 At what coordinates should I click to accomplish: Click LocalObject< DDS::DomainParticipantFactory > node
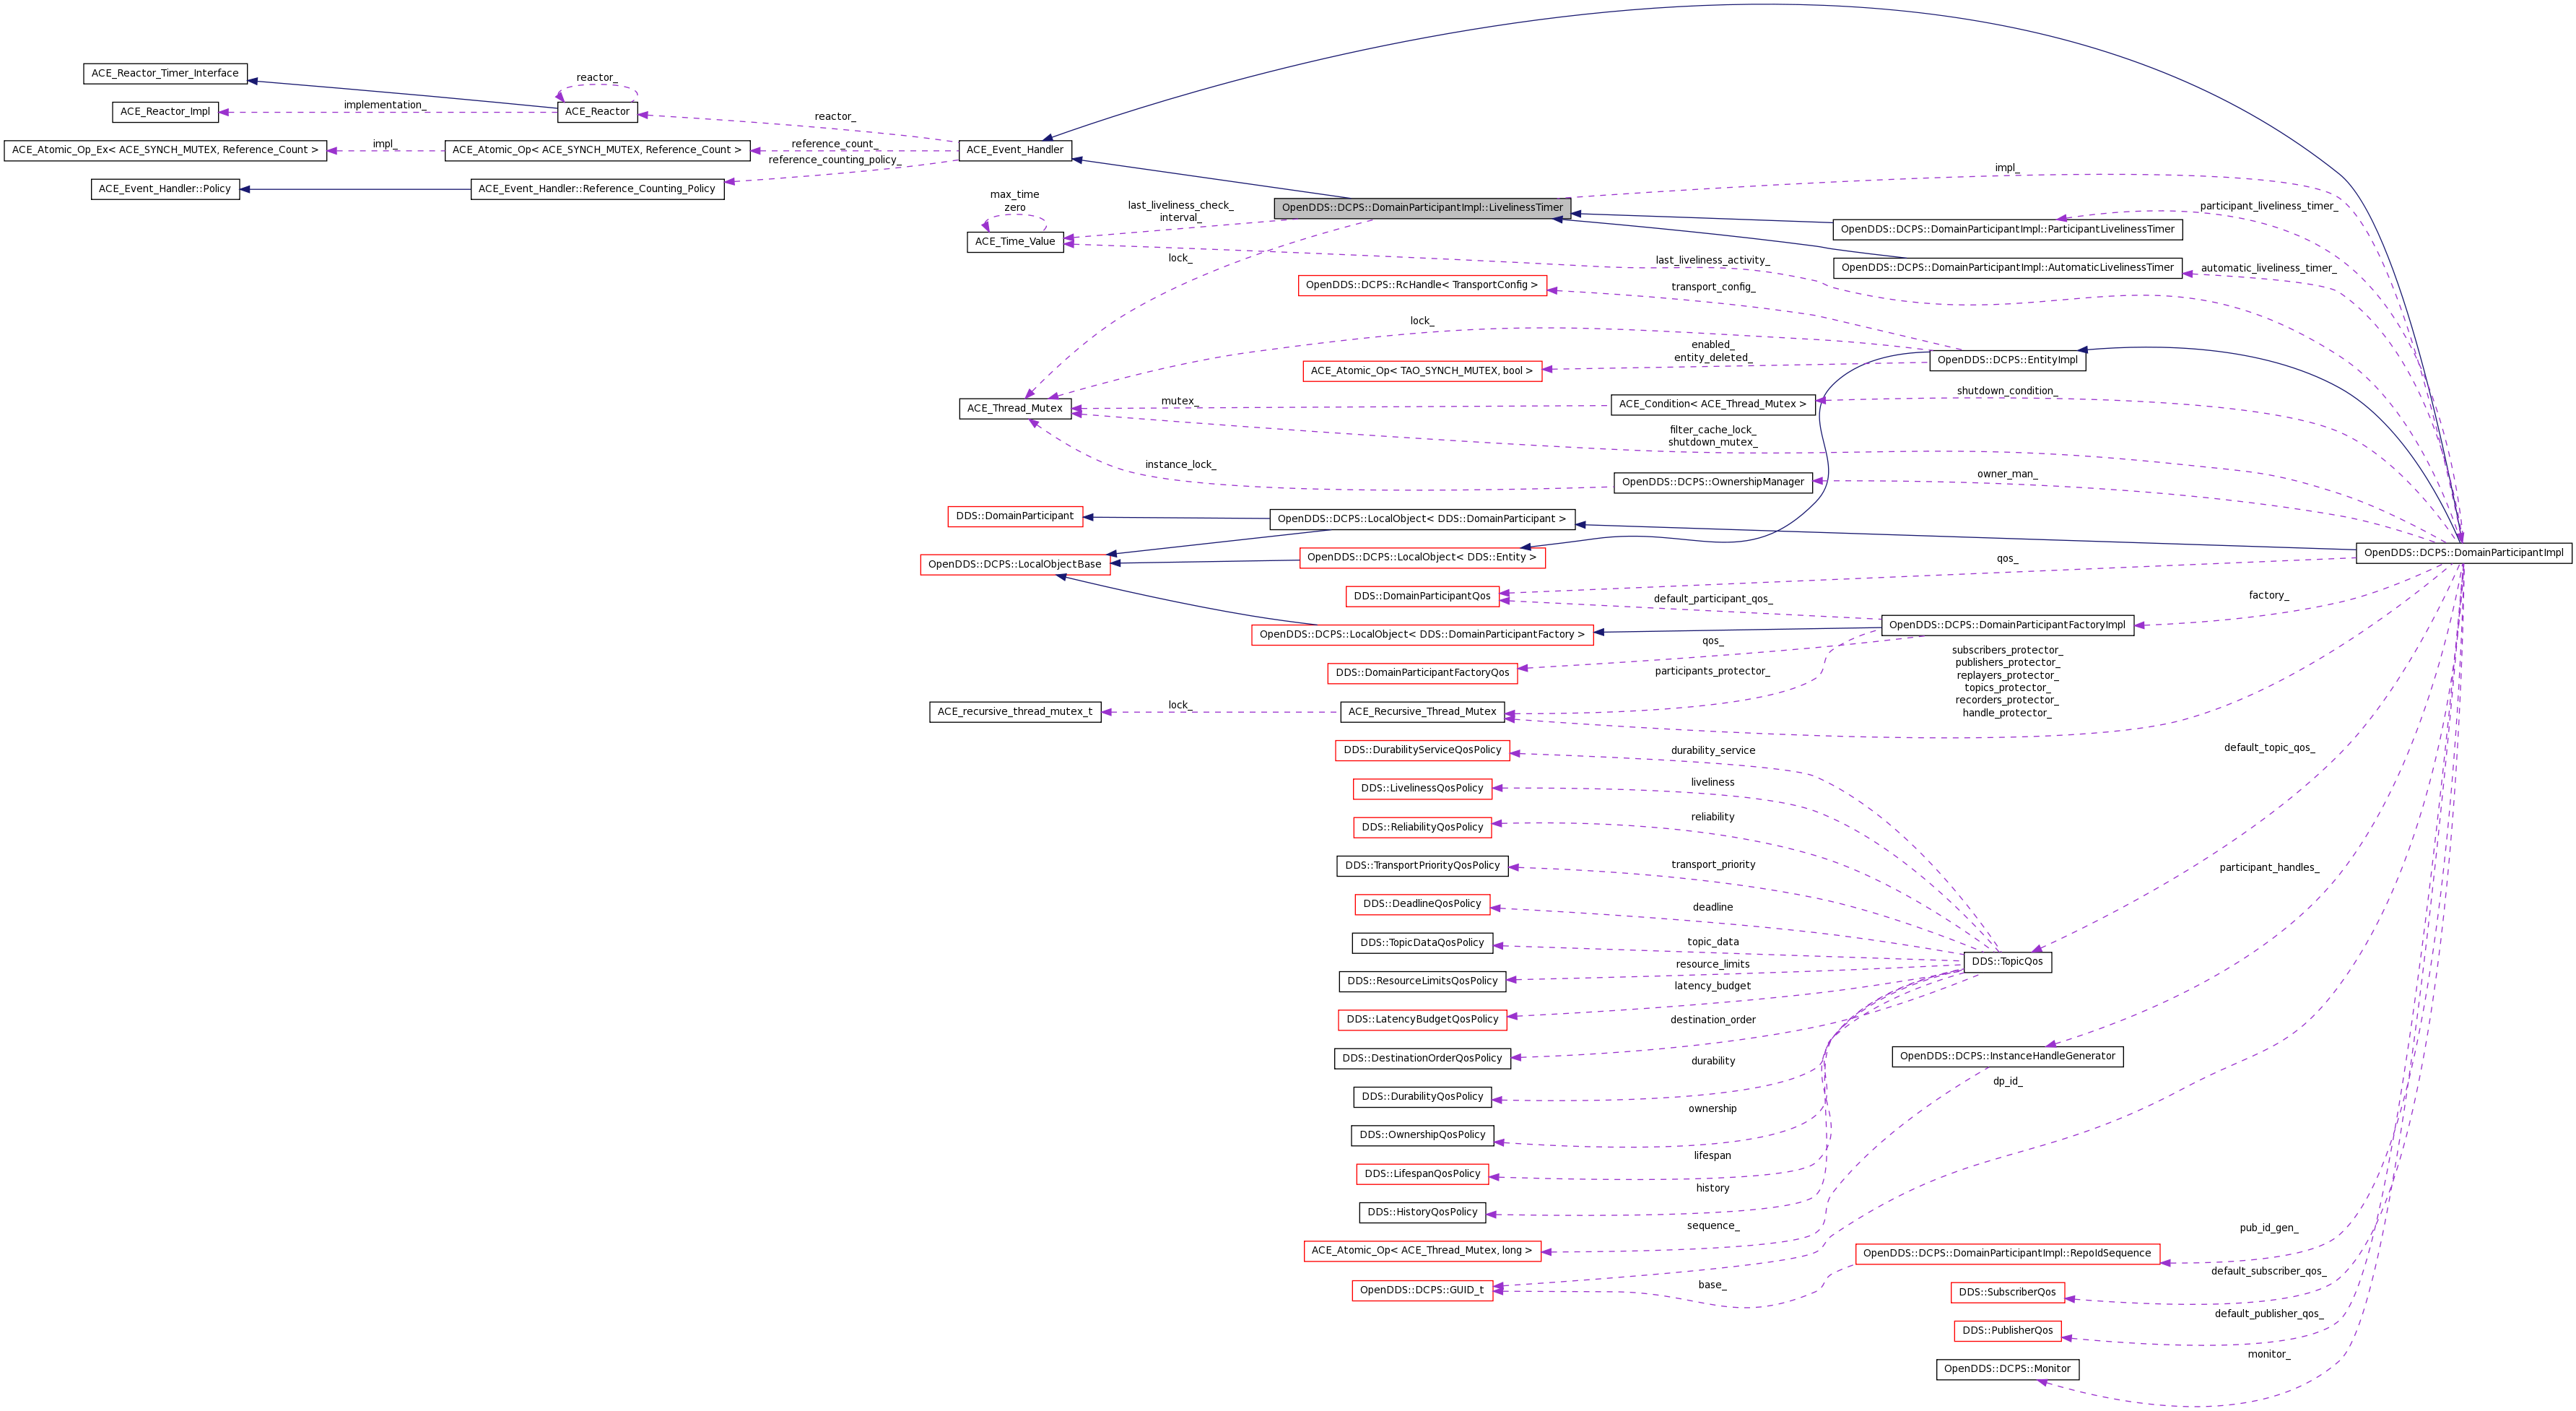1422,635
